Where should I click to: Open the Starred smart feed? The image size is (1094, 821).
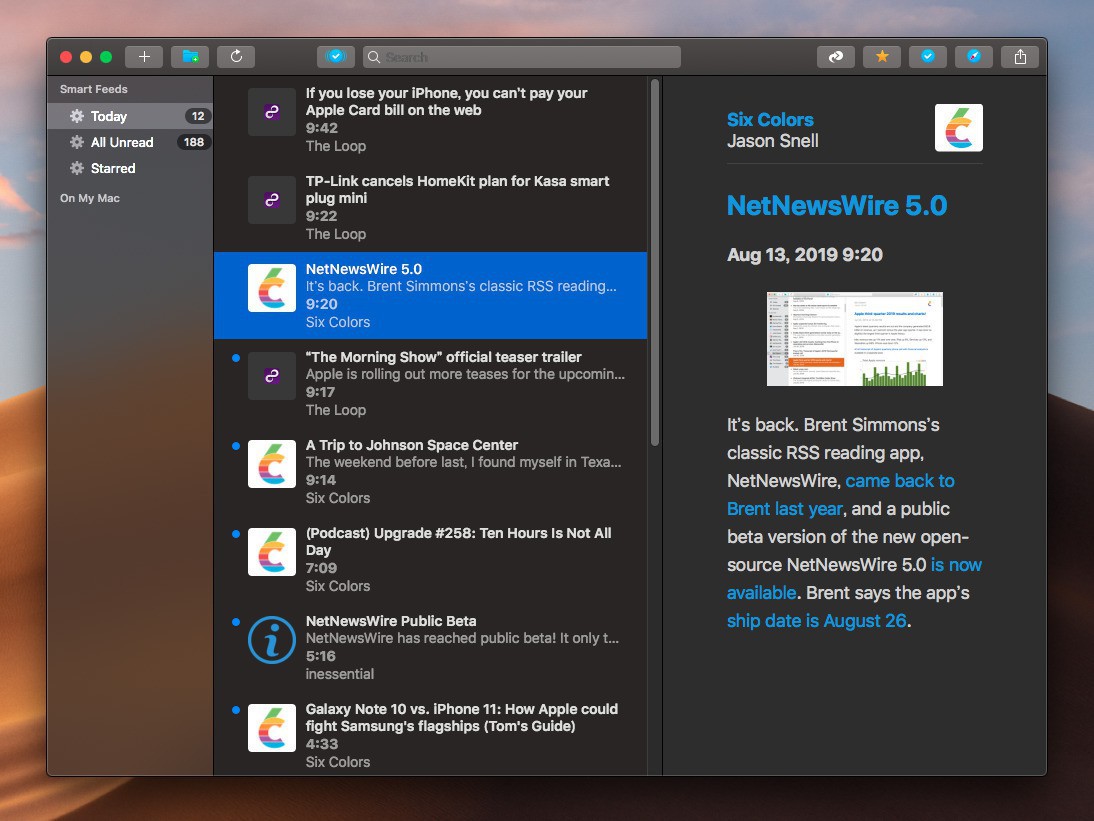113,168
